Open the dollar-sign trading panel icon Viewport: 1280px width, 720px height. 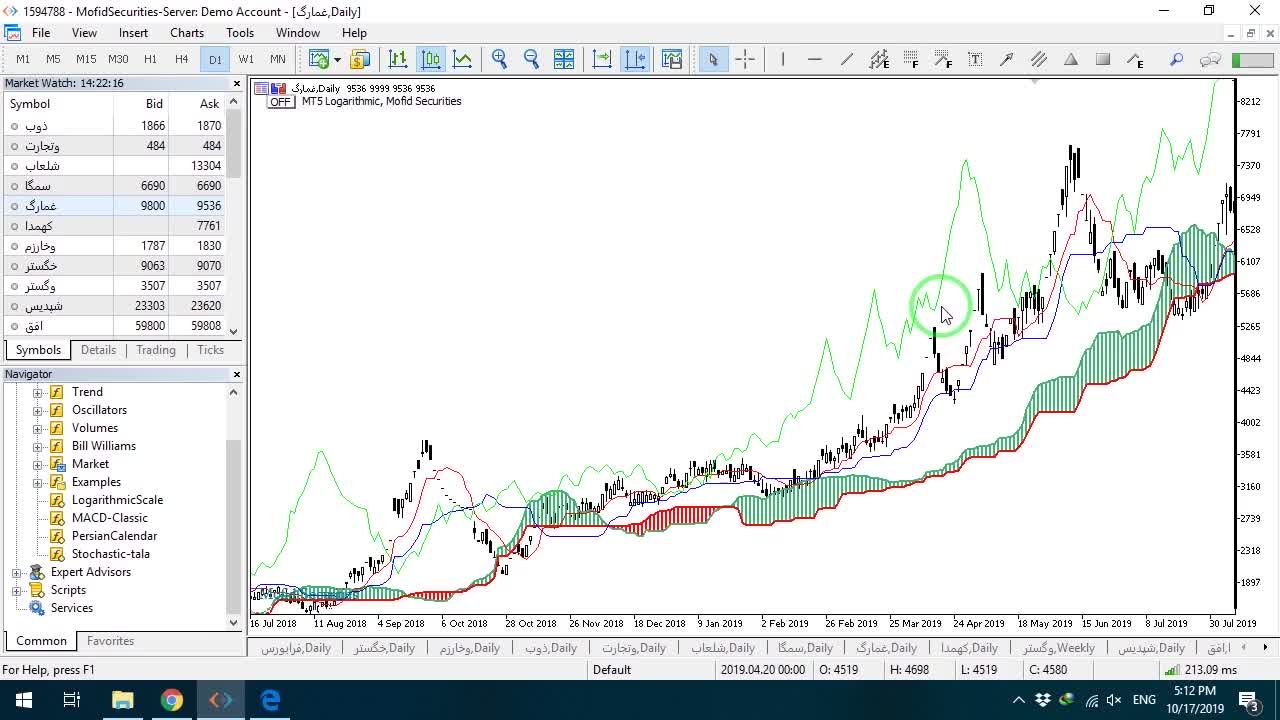click(359, 59)
